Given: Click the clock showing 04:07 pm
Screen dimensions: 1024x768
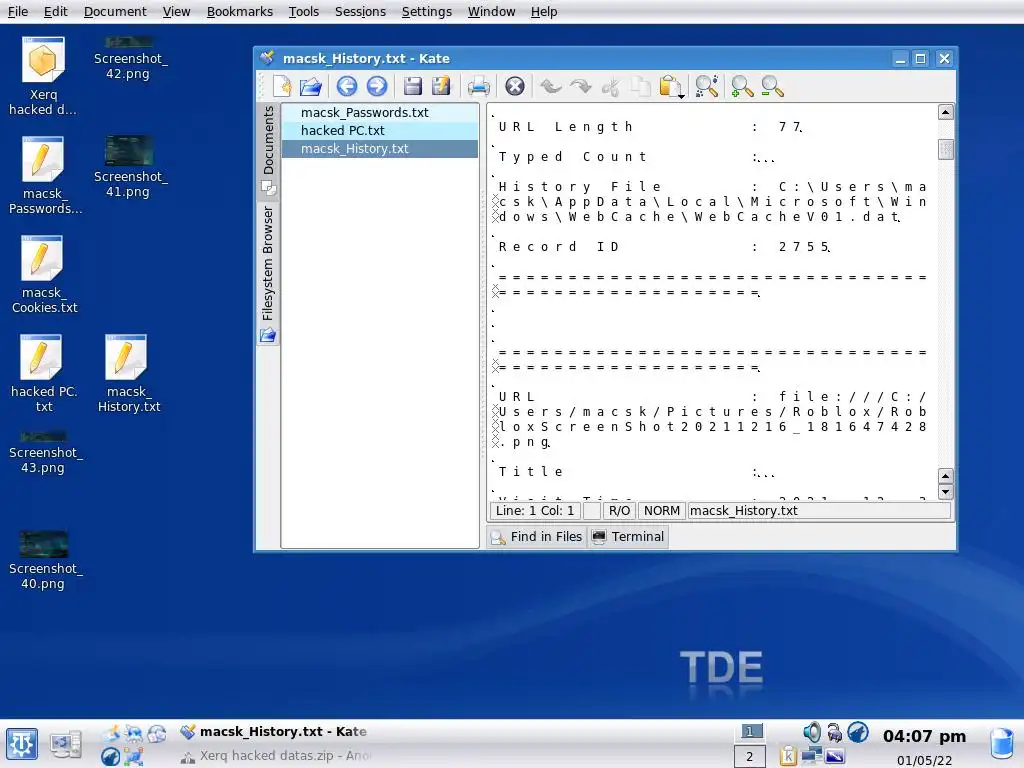Looking at the screenshot, I should point(924,737).
